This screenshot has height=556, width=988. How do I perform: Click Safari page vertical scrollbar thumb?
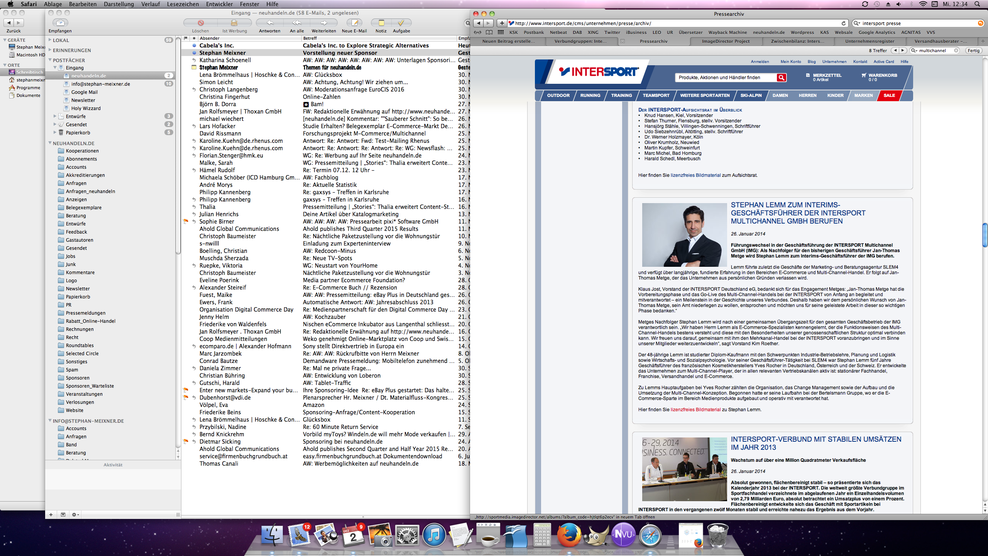tap(984, 236)
